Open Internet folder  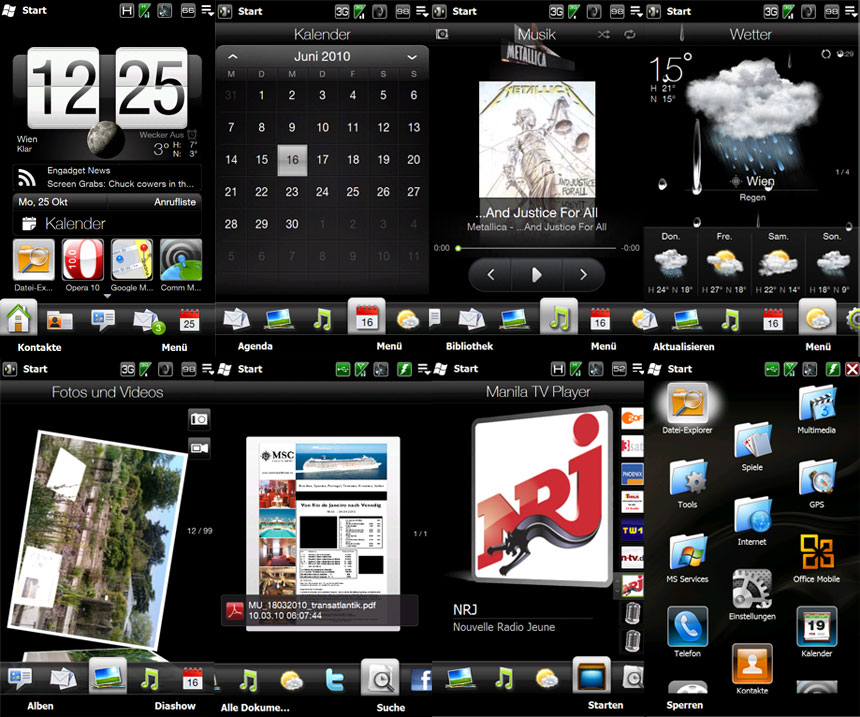[x=752, y=522]
